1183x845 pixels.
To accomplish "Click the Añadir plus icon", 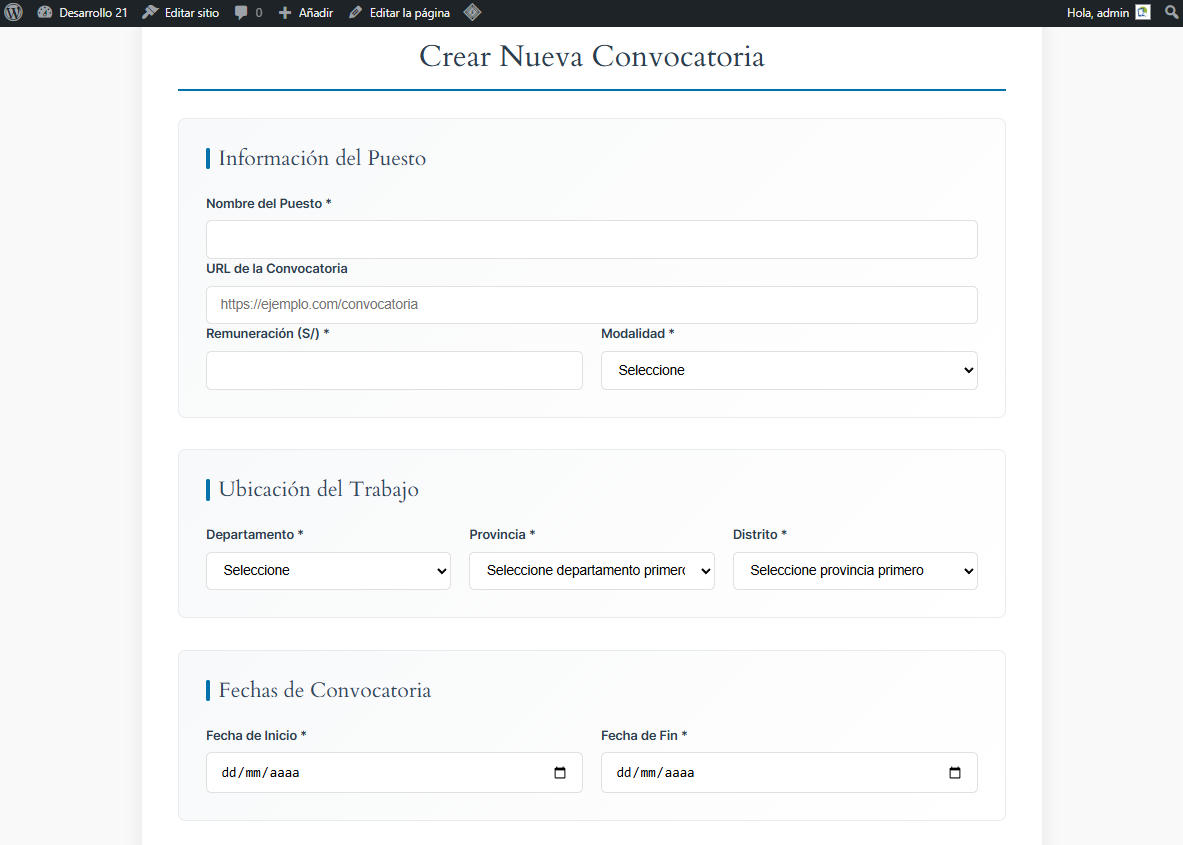I will point(285,13).
